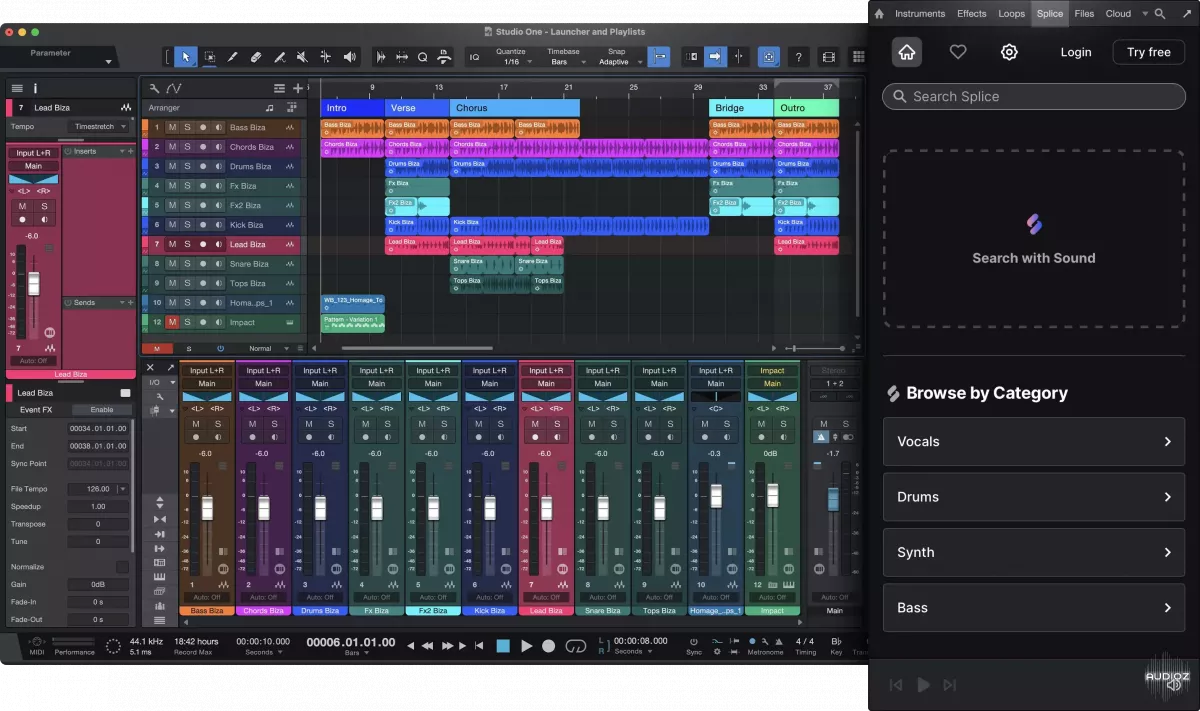Select the Chorus arranger section marker
This screenshot has height=711, width=1200.
tap(514, 108)
